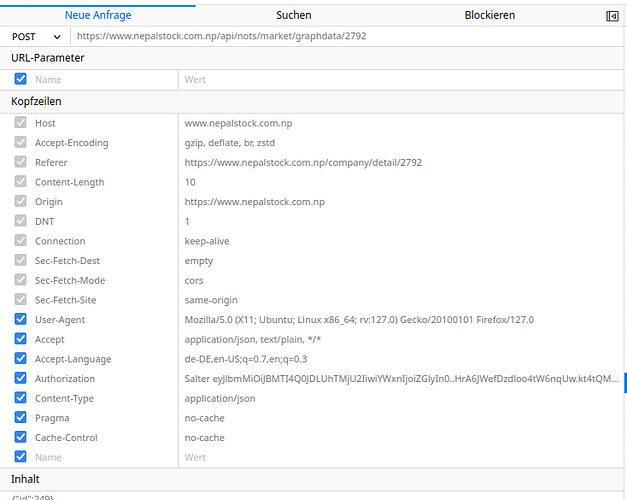
Task: Open the POST method dropdown
Action: click(x=35, y=36)
